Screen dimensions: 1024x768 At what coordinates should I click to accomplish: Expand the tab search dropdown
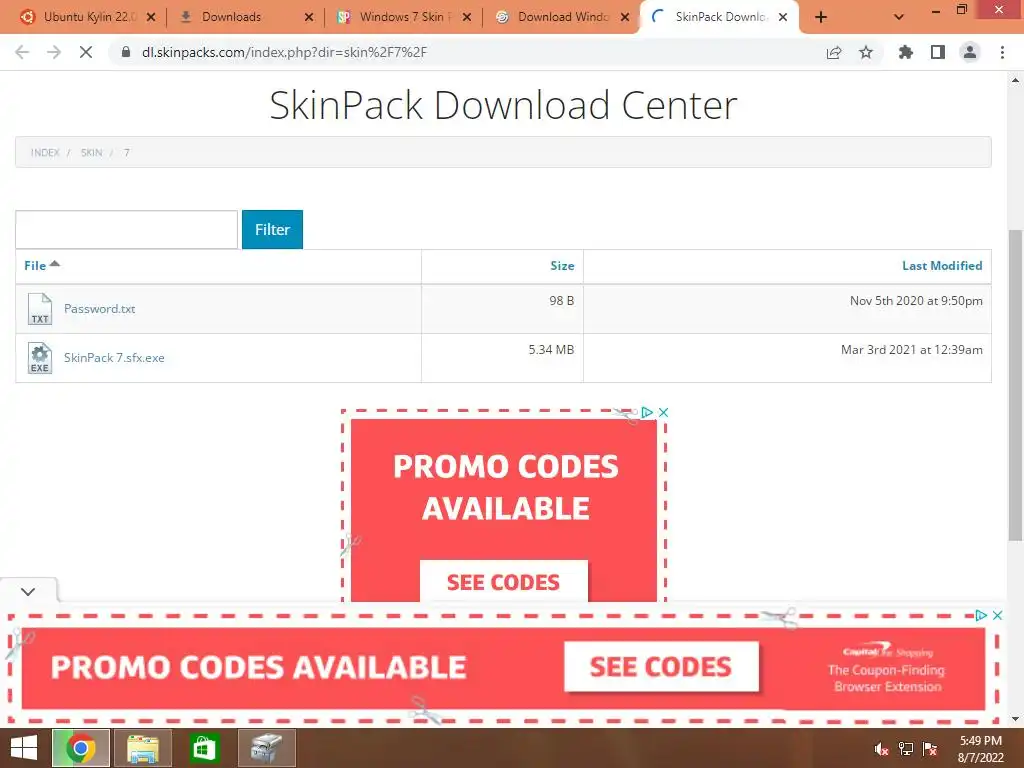point(899,17)
